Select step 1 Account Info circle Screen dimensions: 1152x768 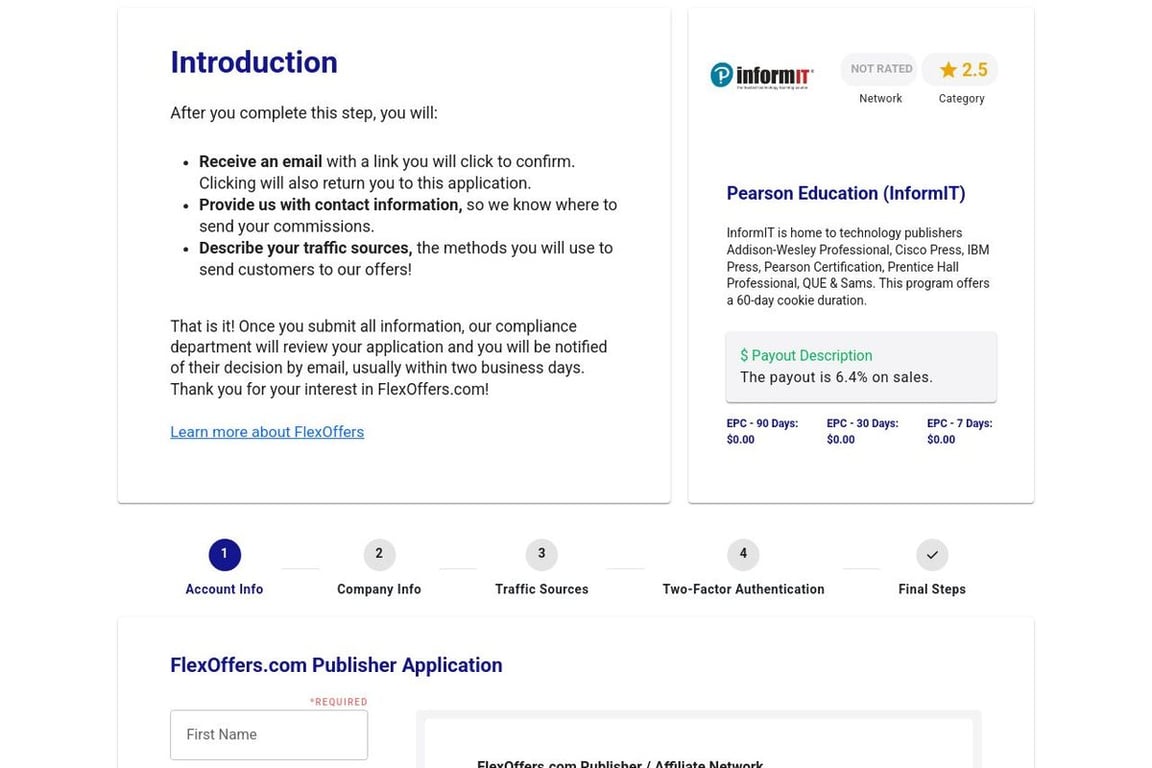pos(224,555)
